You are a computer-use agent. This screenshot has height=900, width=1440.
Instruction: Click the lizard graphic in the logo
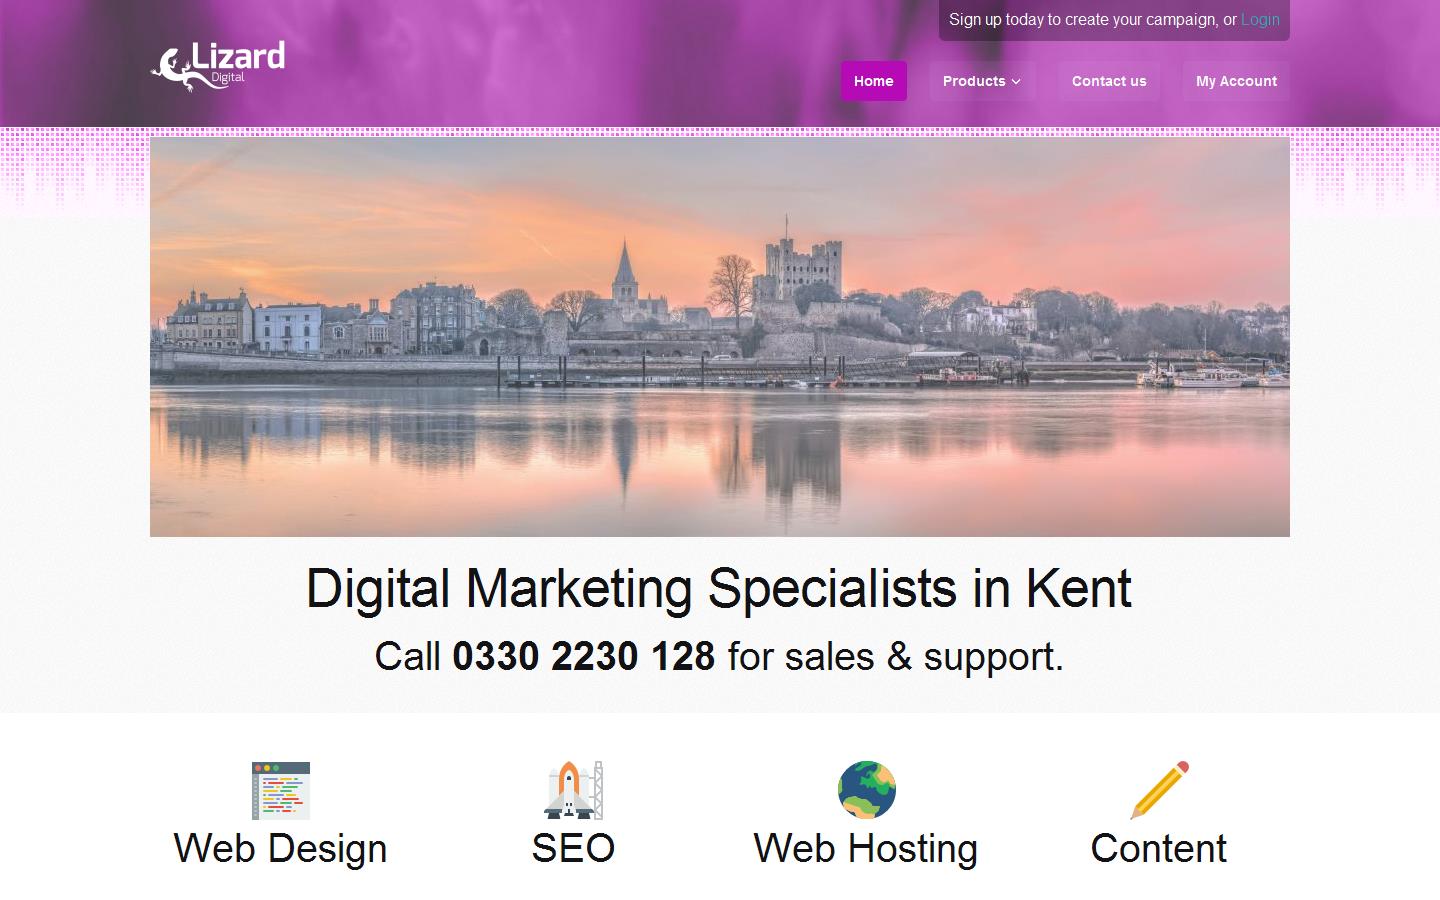click(x=172, y=69)
